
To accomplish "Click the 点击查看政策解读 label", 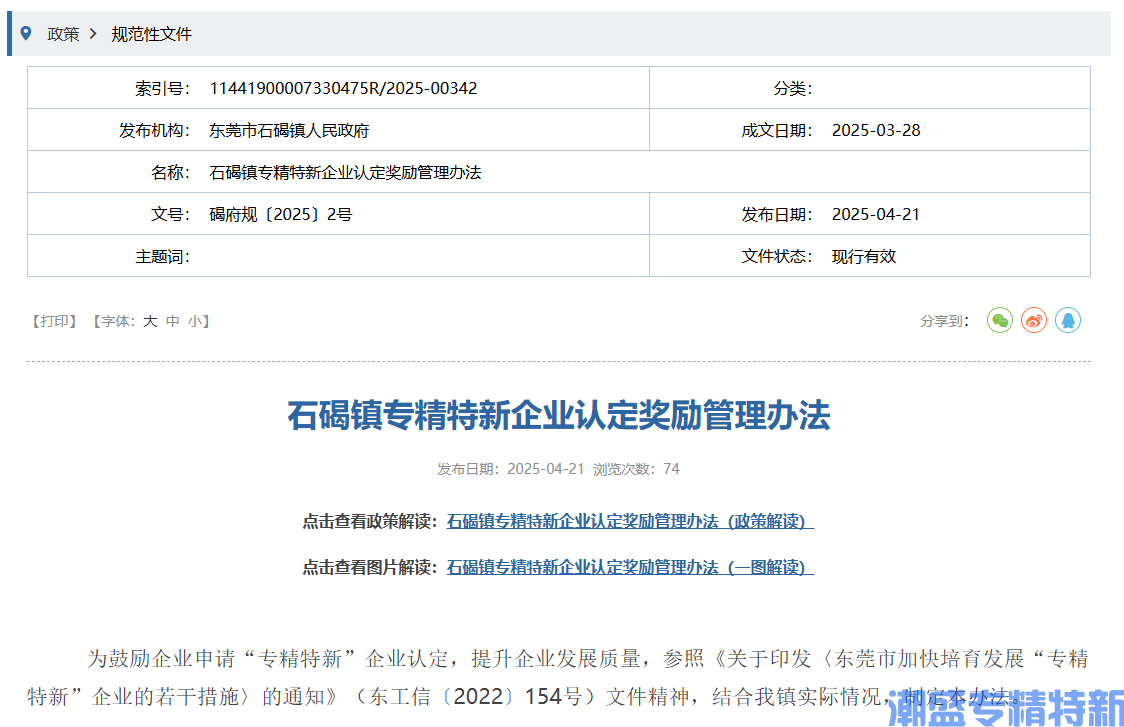I will (370, 521).
